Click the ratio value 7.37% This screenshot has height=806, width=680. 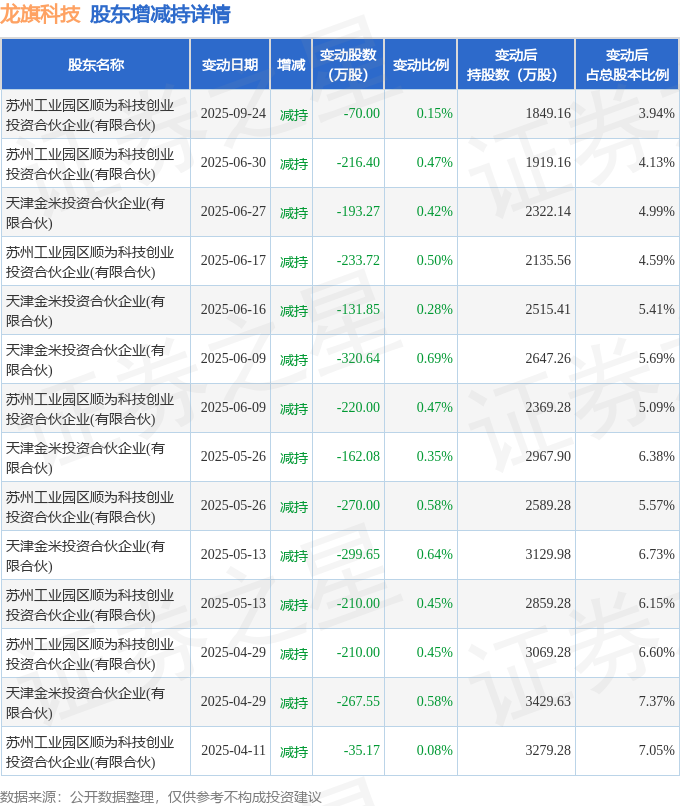coord(656,702)
